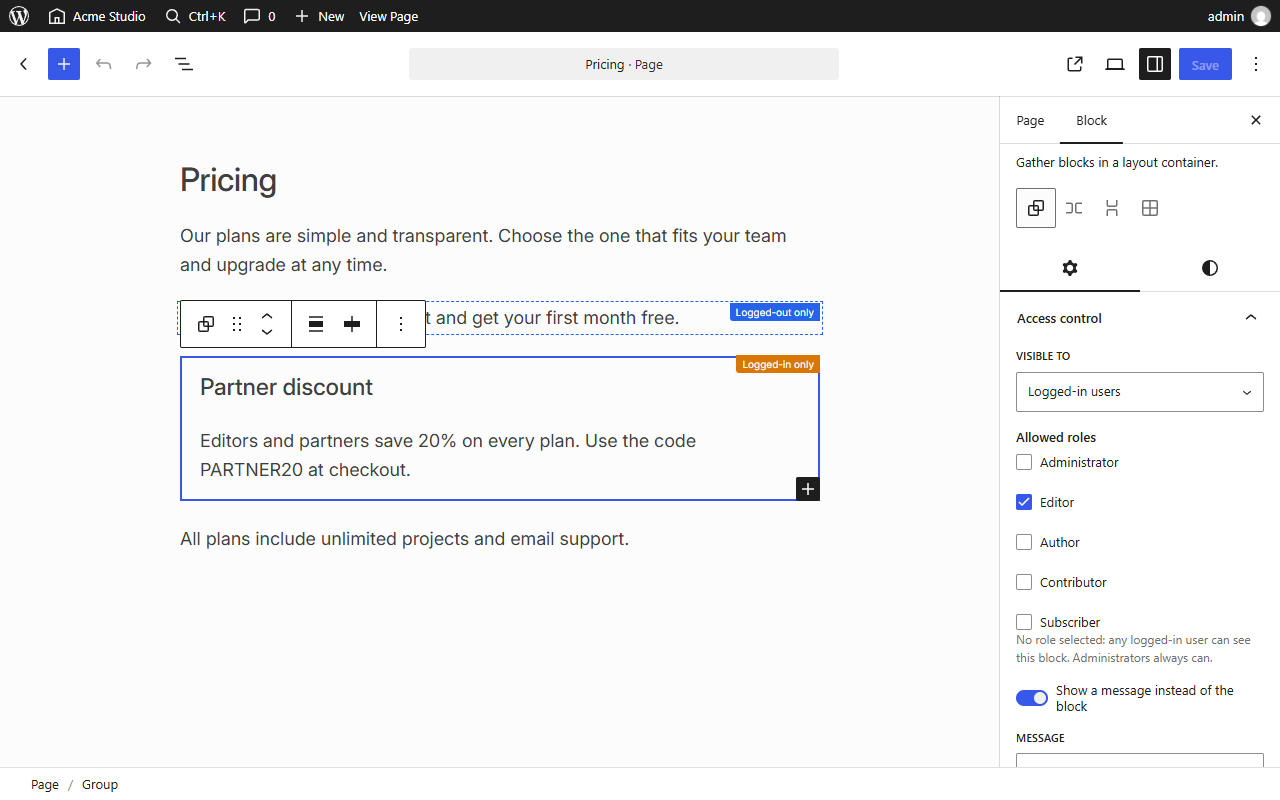Click the WordPress logo icon
This screenshot has width=1280, height=800.
[19, 16]
